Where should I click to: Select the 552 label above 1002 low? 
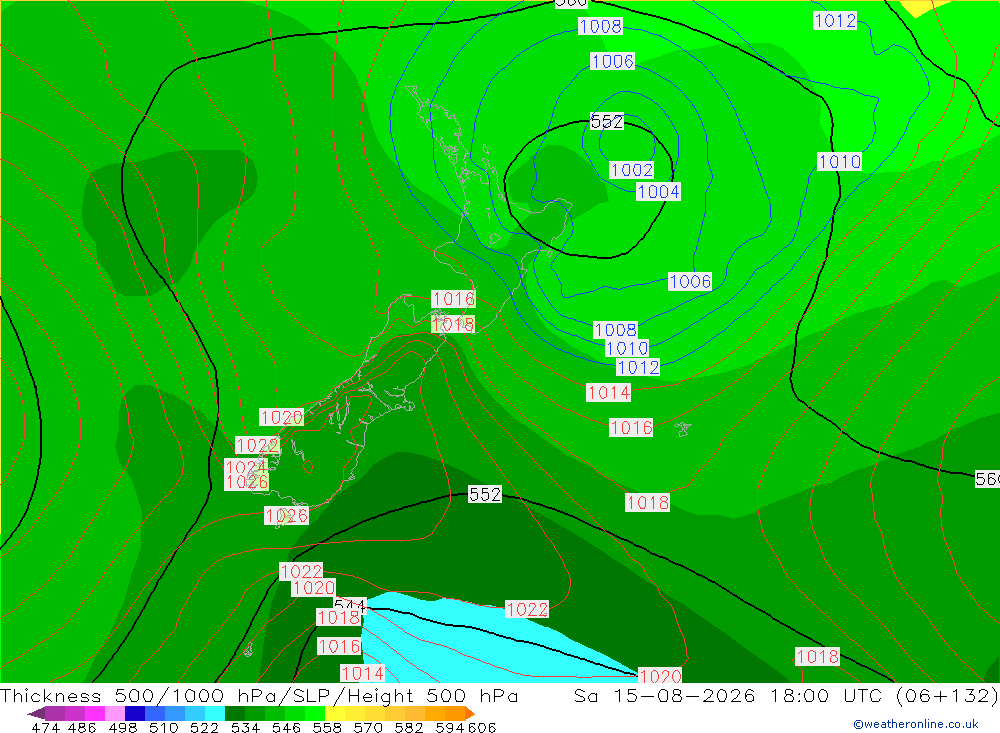click(x=607, y=121)
